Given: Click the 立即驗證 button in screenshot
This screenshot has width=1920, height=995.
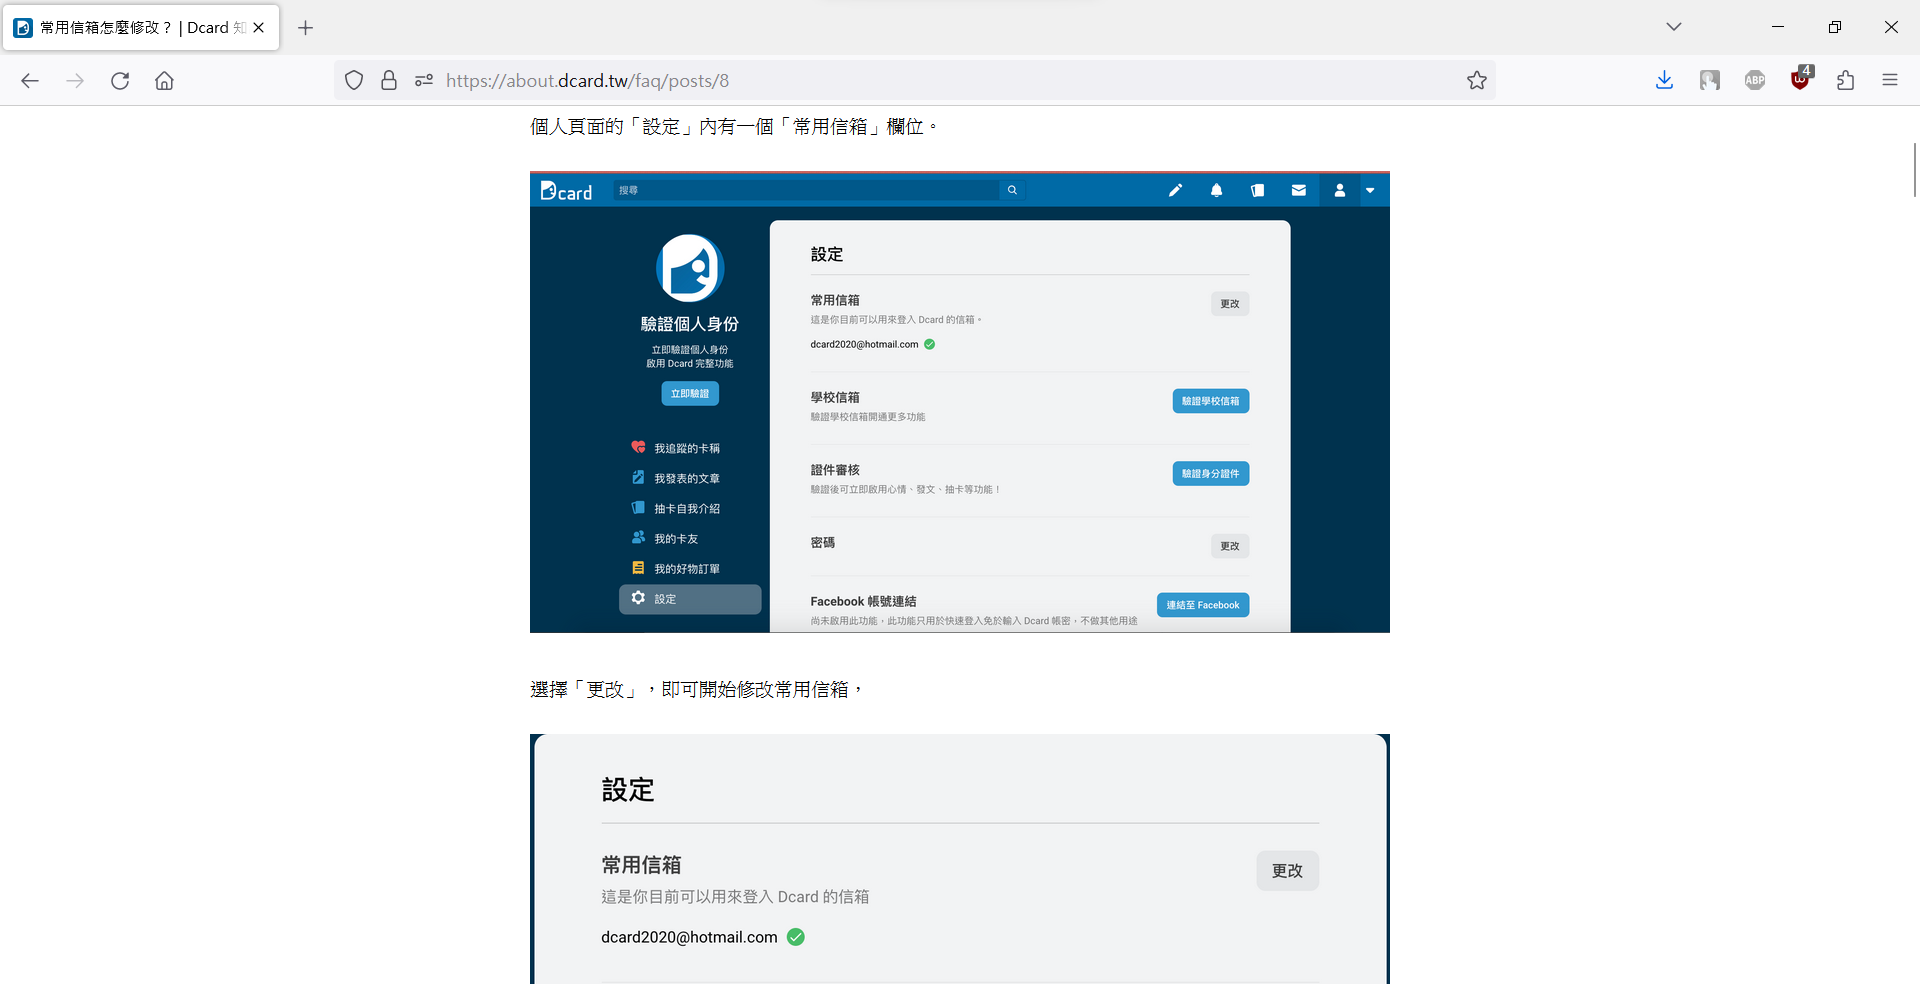Looking at the screenshot, I should pos(690,394).
